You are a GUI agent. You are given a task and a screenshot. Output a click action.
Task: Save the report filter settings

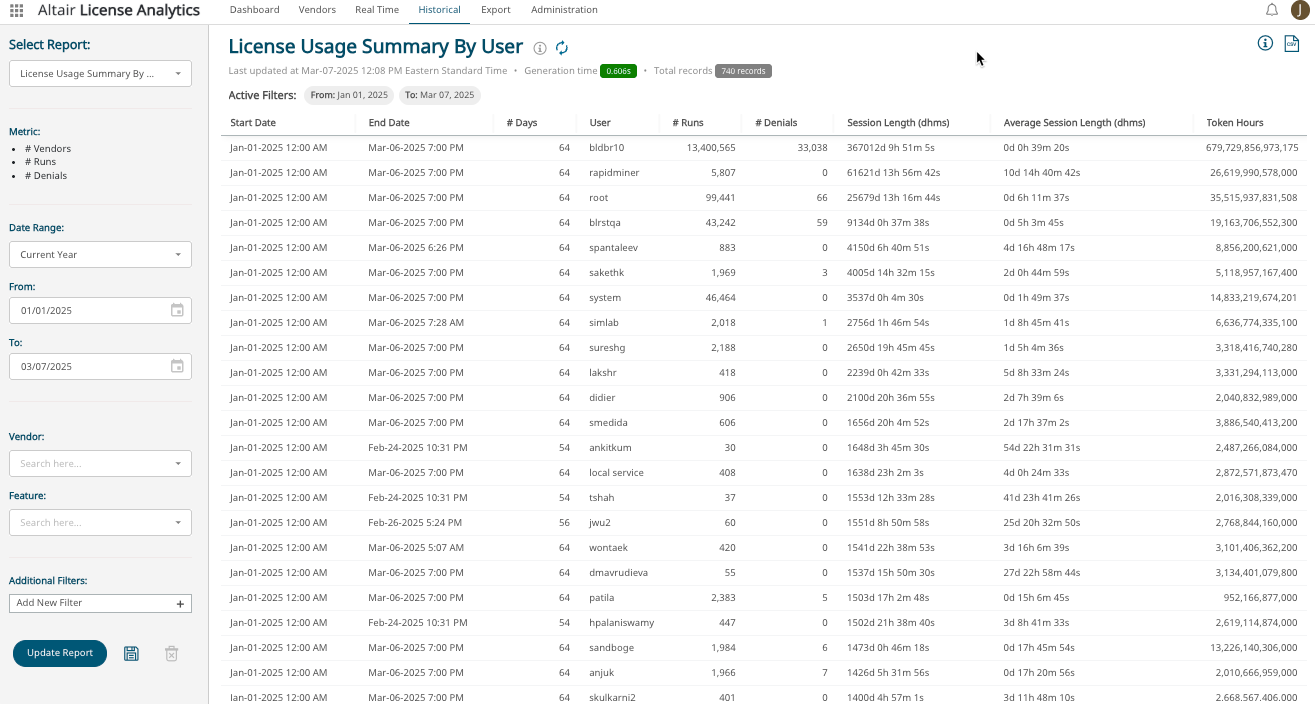(131, 653)
